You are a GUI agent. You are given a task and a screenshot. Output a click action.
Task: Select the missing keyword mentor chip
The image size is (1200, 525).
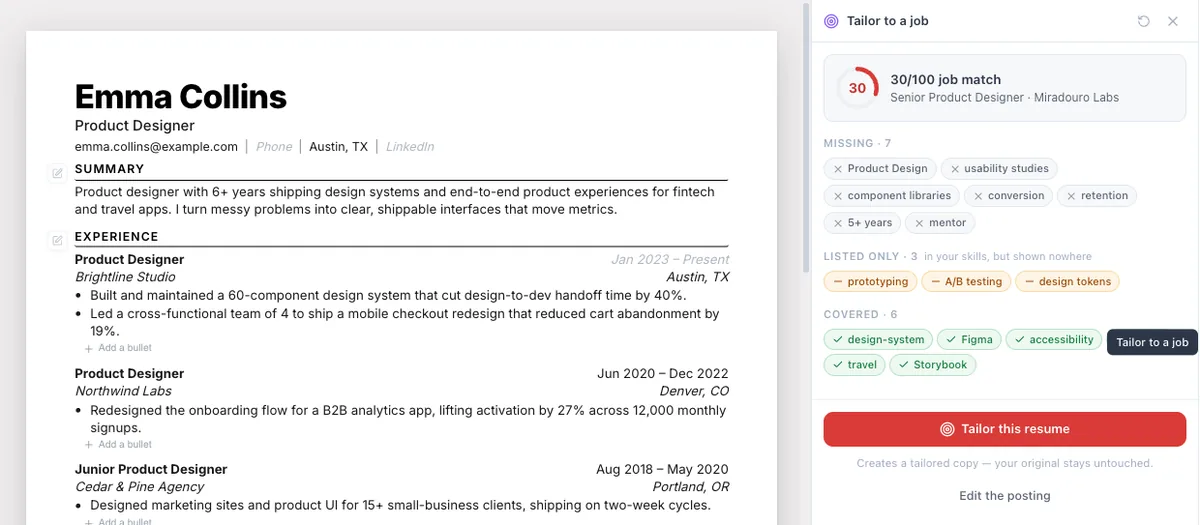click(940, 223)
